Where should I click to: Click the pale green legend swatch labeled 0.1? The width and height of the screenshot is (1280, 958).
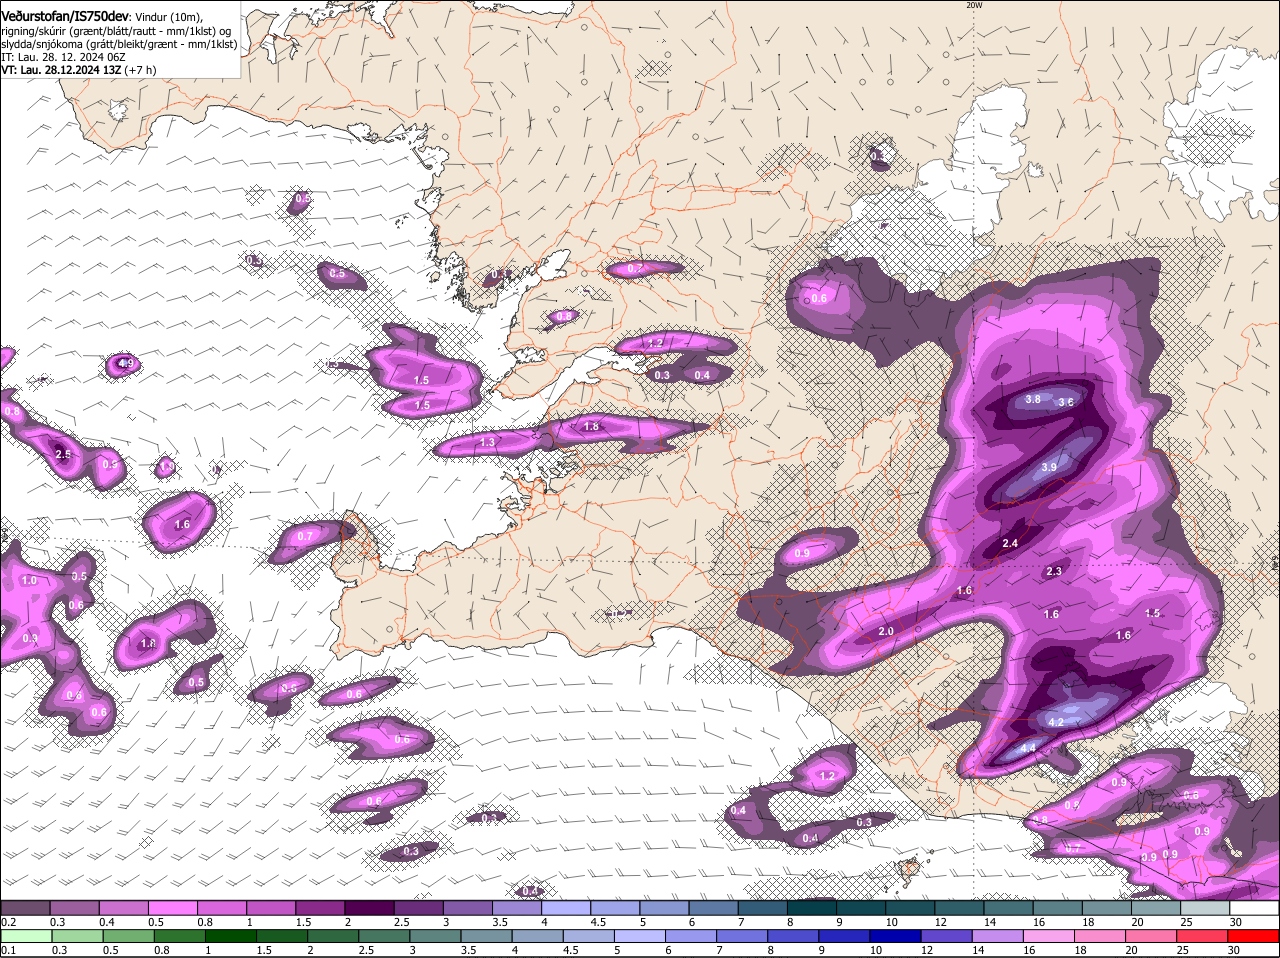click(x=26, y=935)
